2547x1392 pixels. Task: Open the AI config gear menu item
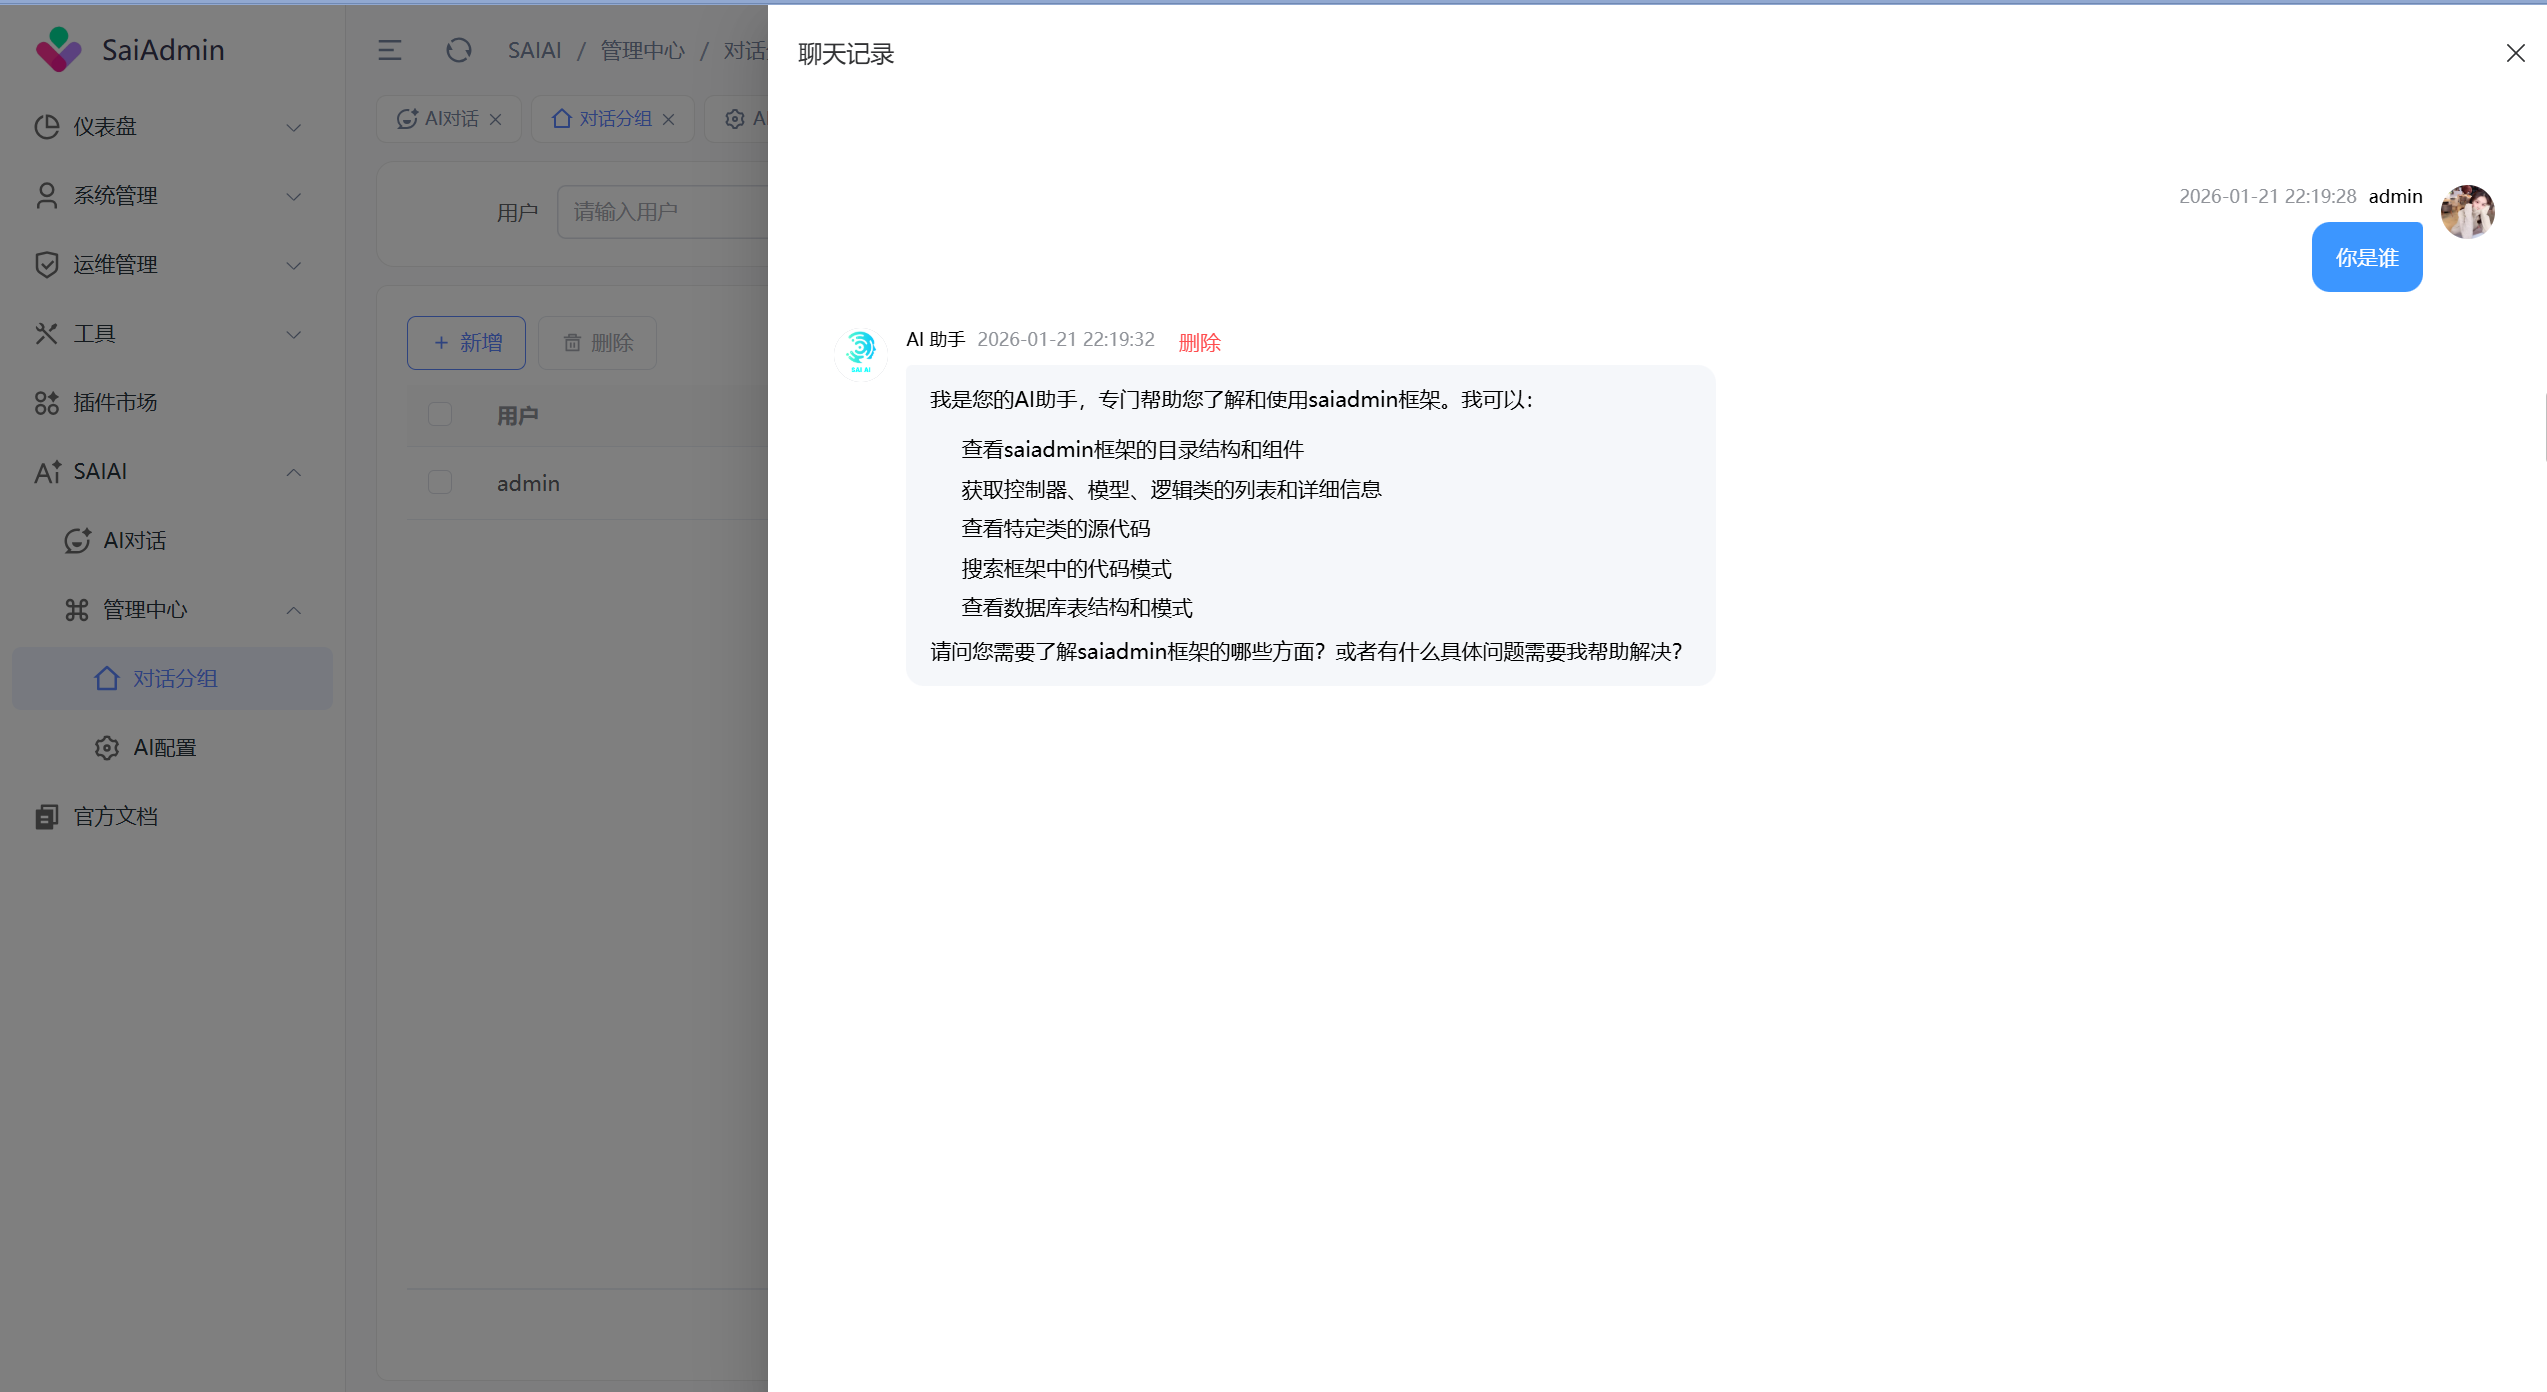pyautogui.click(x=164, y=747)
